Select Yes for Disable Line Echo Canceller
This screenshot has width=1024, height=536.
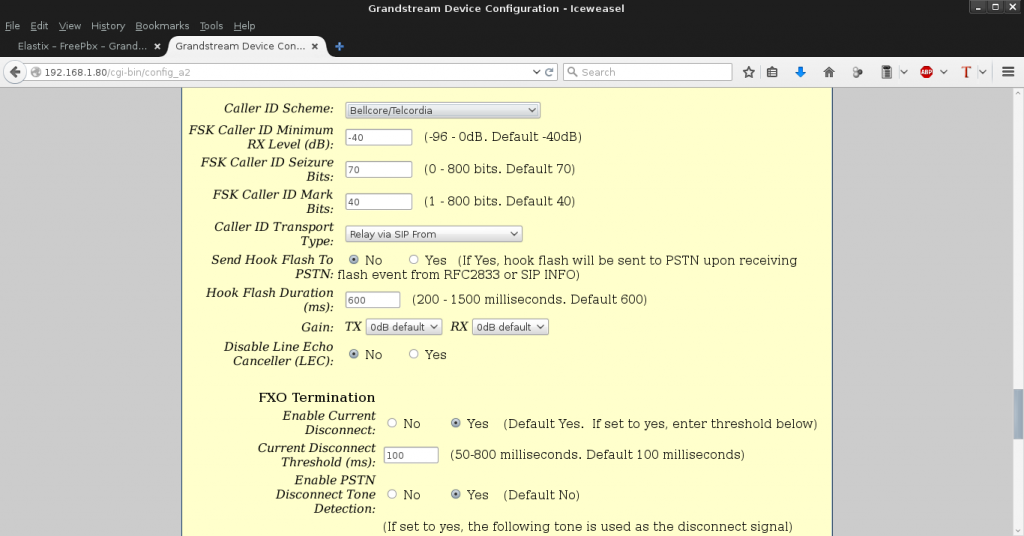414,354
